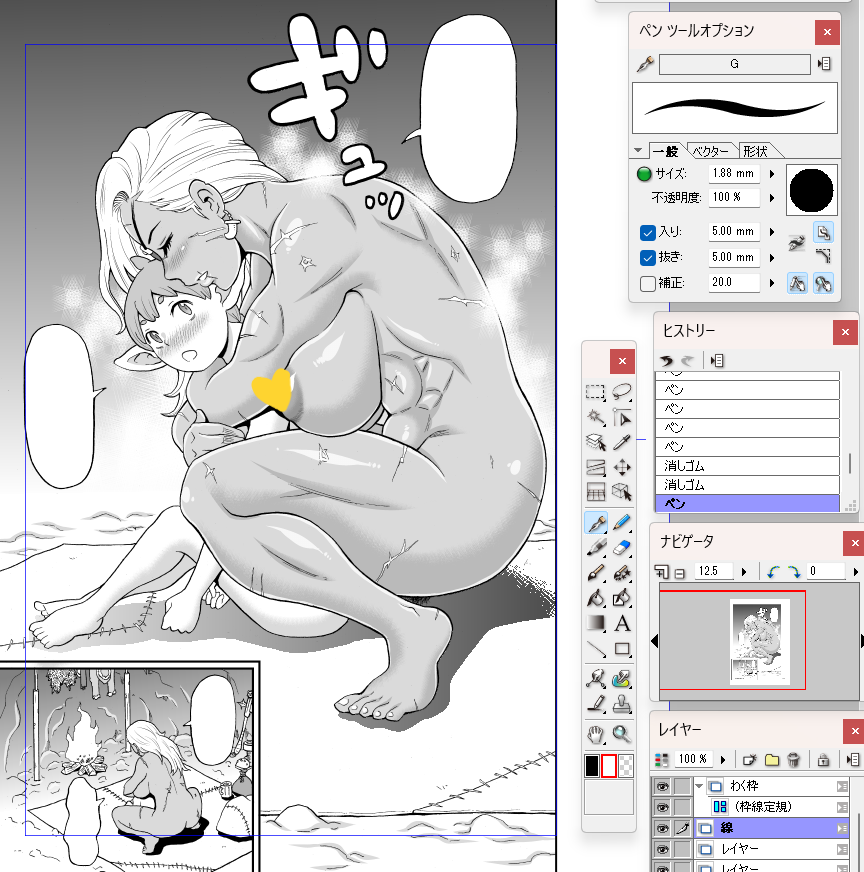Viewport: 864px width, 872px height.
Task: Rotate view counterclockwise in navigator
Action: pos(772,571)
